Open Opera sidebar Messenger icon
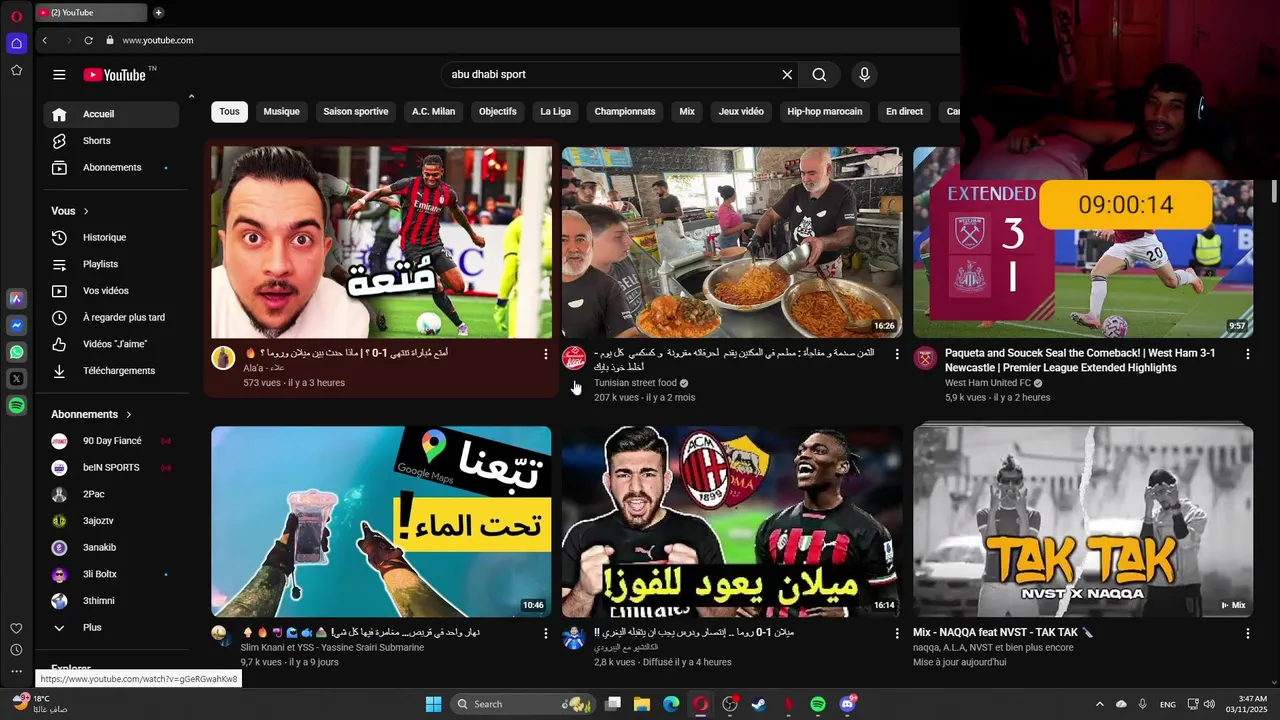Screen dimensions: 1280x720 coord(16,326)
